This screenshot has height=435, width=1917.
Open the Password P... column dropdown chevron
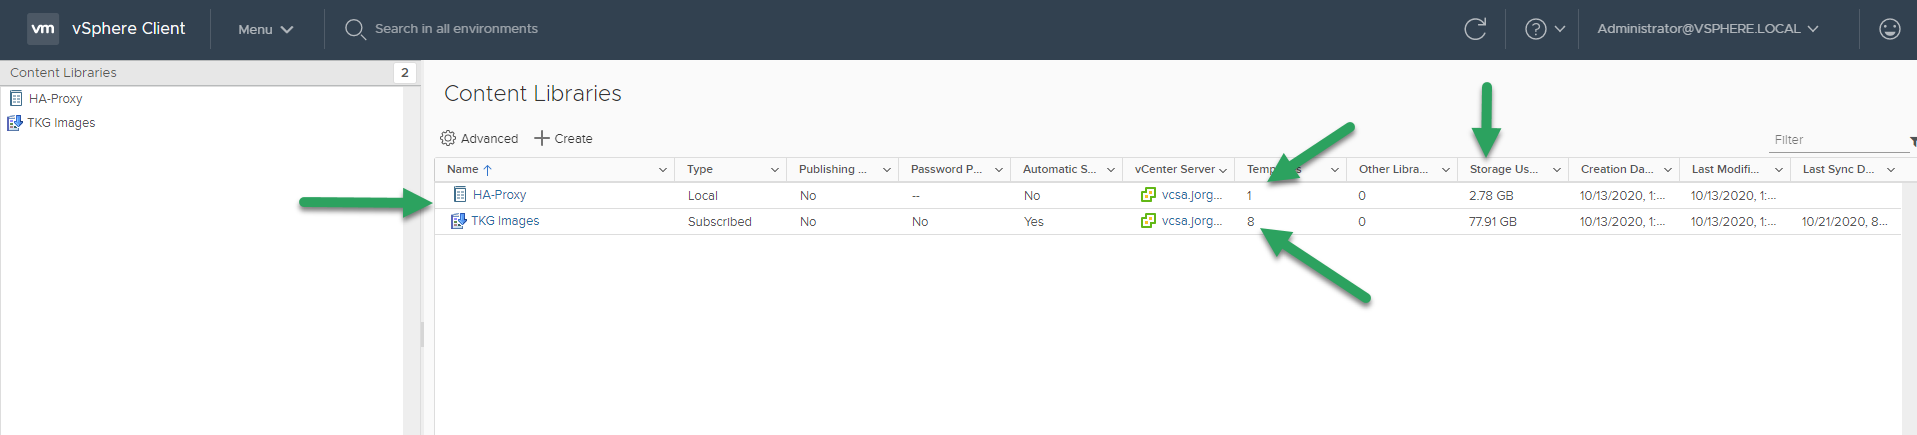coord(998,170)
